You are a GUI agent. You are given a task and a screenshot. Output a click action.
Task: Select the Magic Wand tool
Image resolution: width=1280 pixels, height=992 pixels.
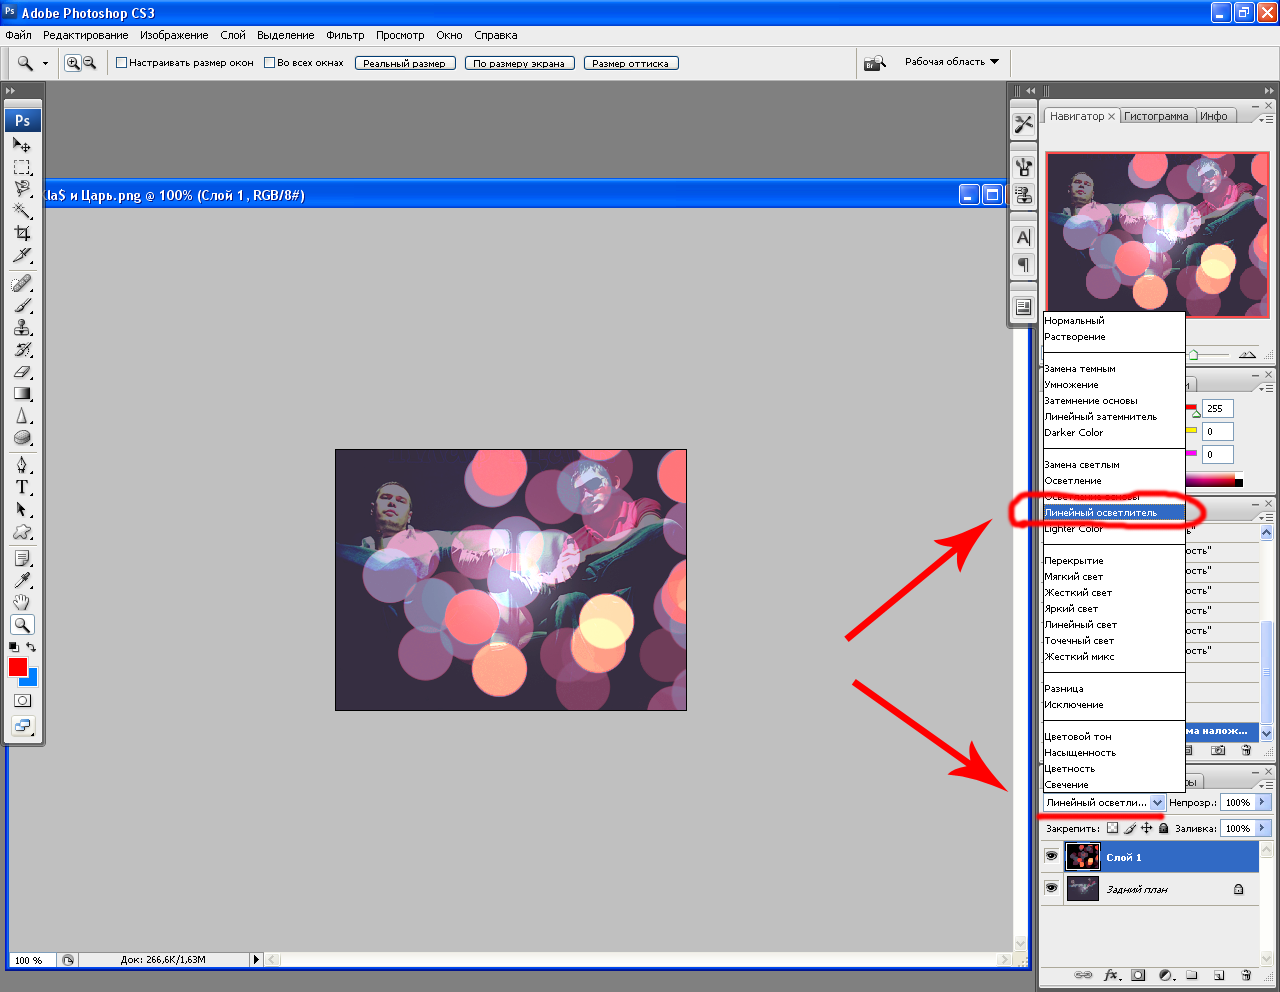(x=22, y=210)
